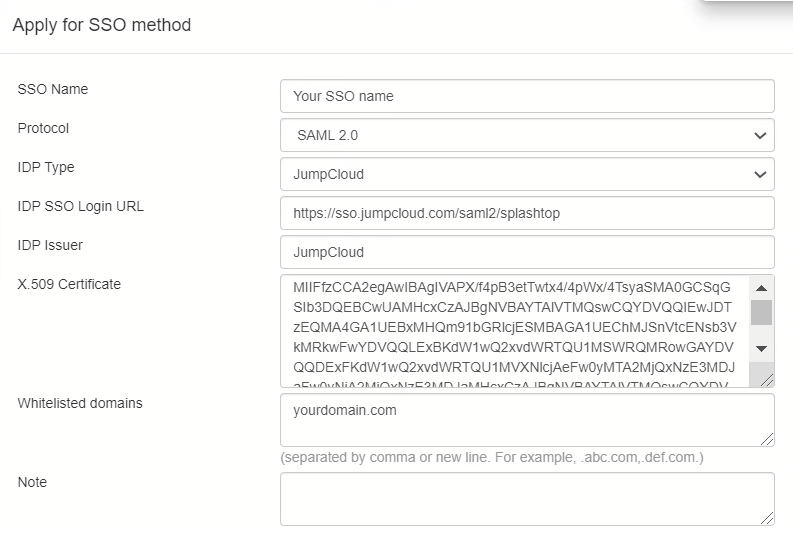Click the certificate box scrollbar thumb
Image resolution: width=793 pixels, height=538 pixels.
click(761, 312)
